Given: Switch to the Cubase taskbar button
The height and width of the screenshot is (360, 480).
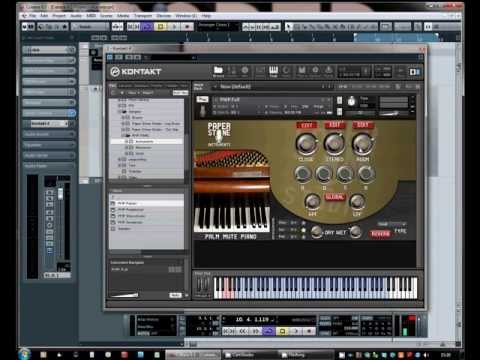Looking at the screenshot, I should [x=194, y=355].
